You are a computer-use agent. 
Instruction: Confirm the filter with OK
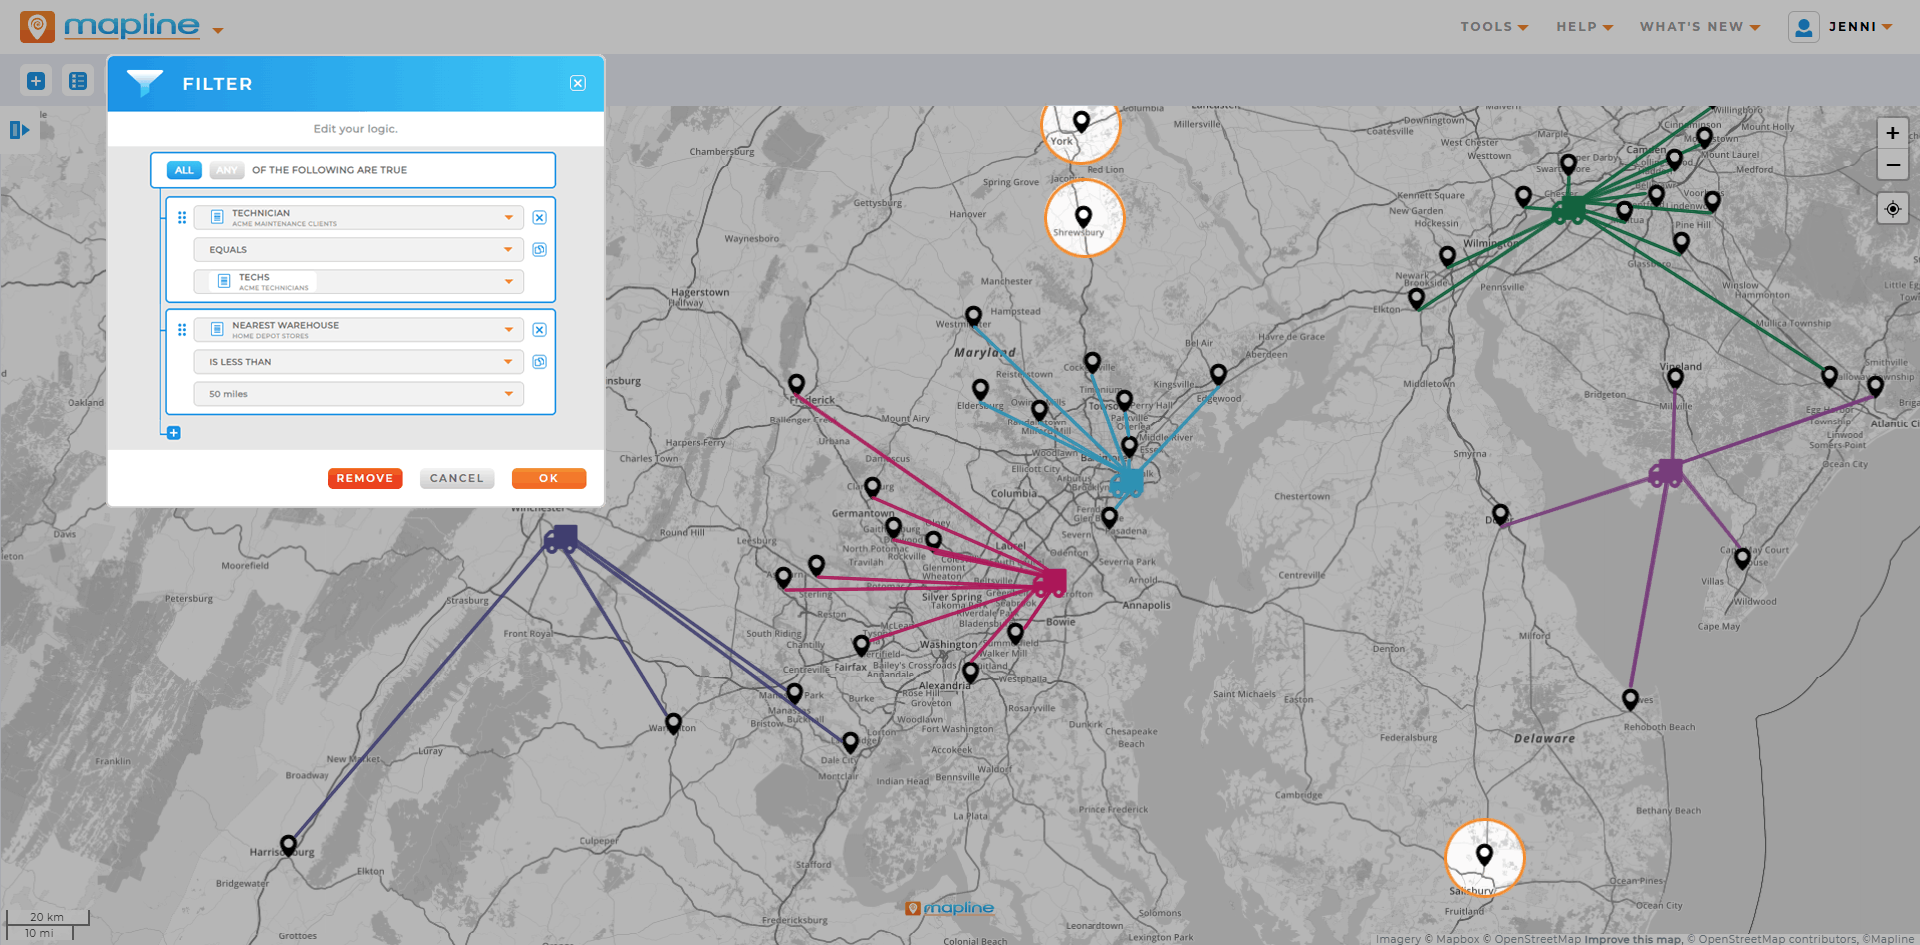tap(549, 478)
